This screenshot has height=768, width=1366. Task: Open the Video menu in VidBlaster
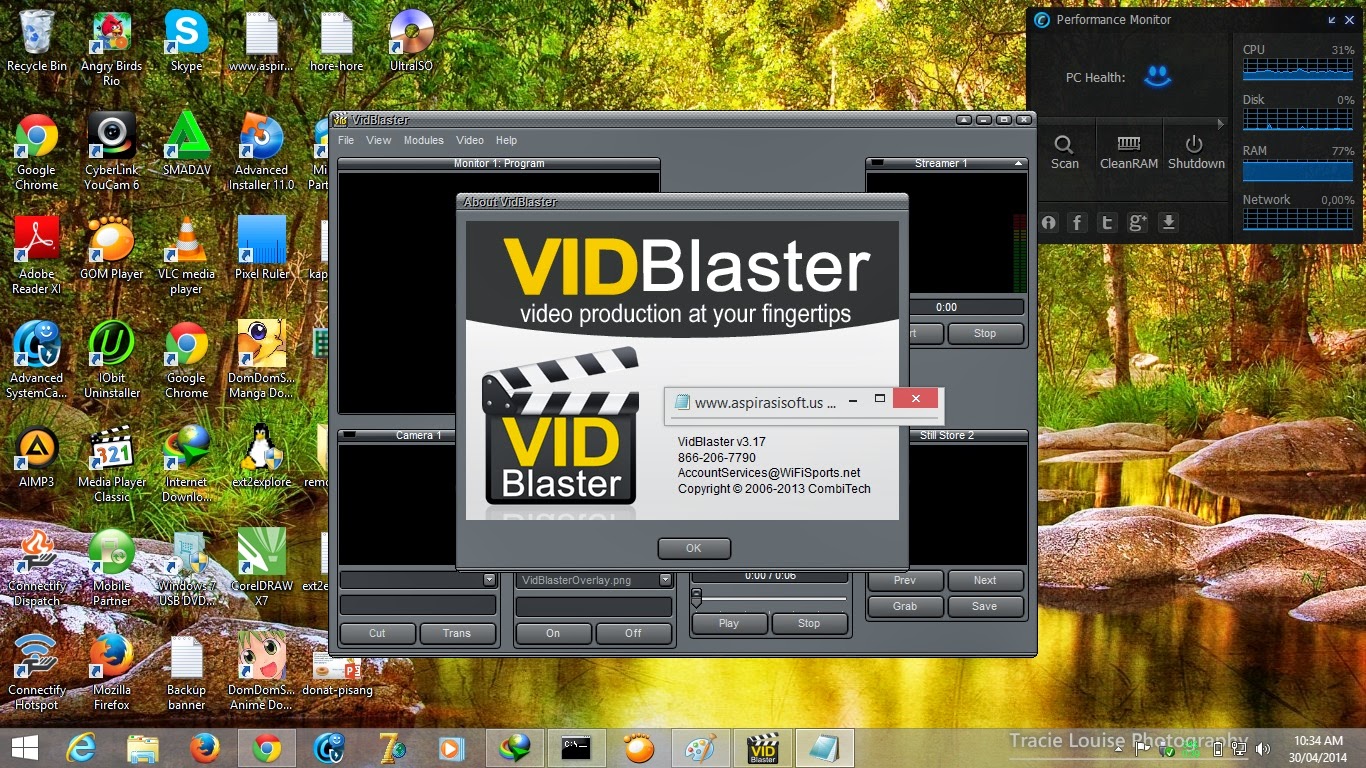tap(470, 140)
